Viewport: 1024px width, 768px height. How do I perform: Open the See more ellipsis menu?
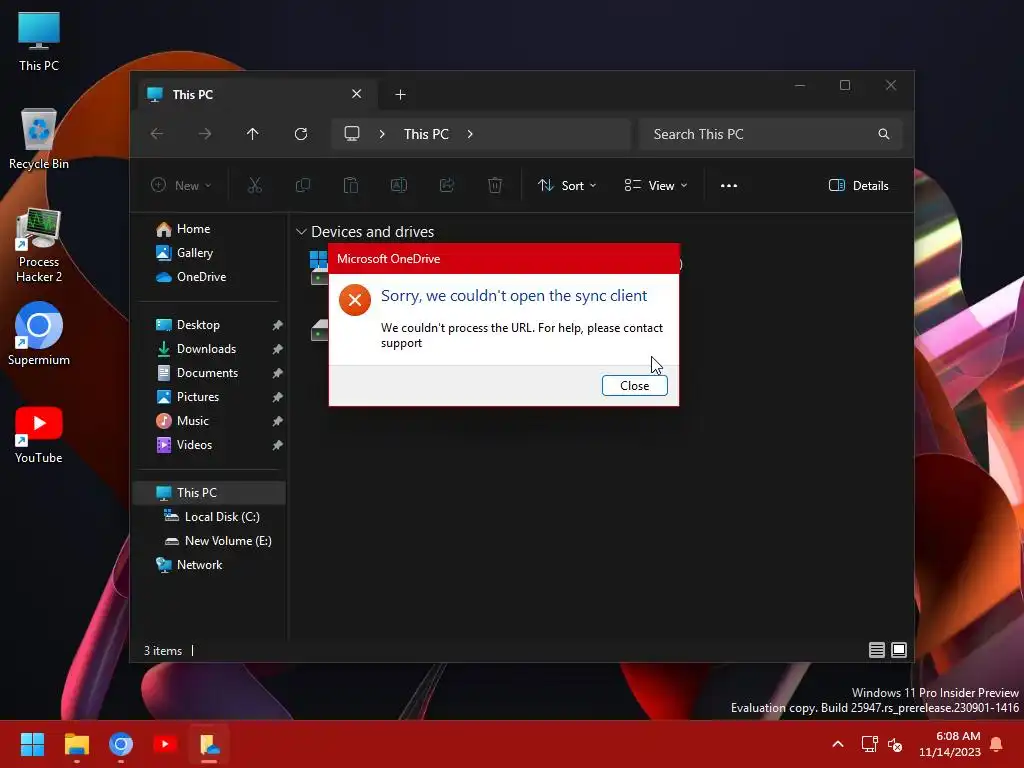click(x=729, y=185)
